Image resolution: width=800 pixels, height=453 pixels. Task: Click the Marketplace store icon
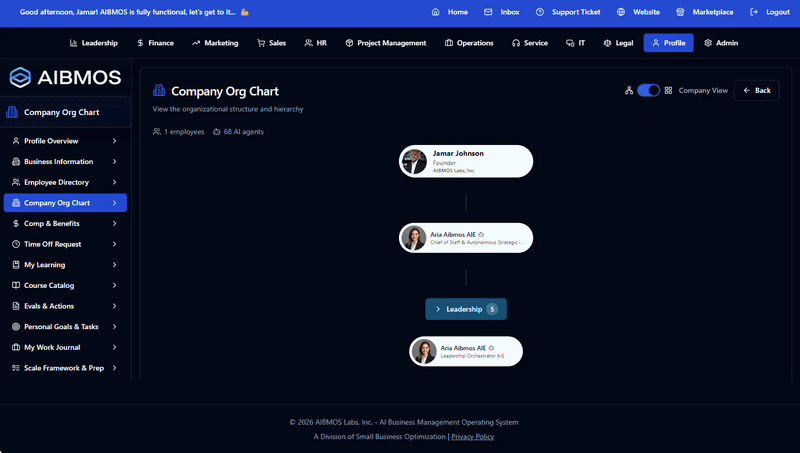coord(680,12)
